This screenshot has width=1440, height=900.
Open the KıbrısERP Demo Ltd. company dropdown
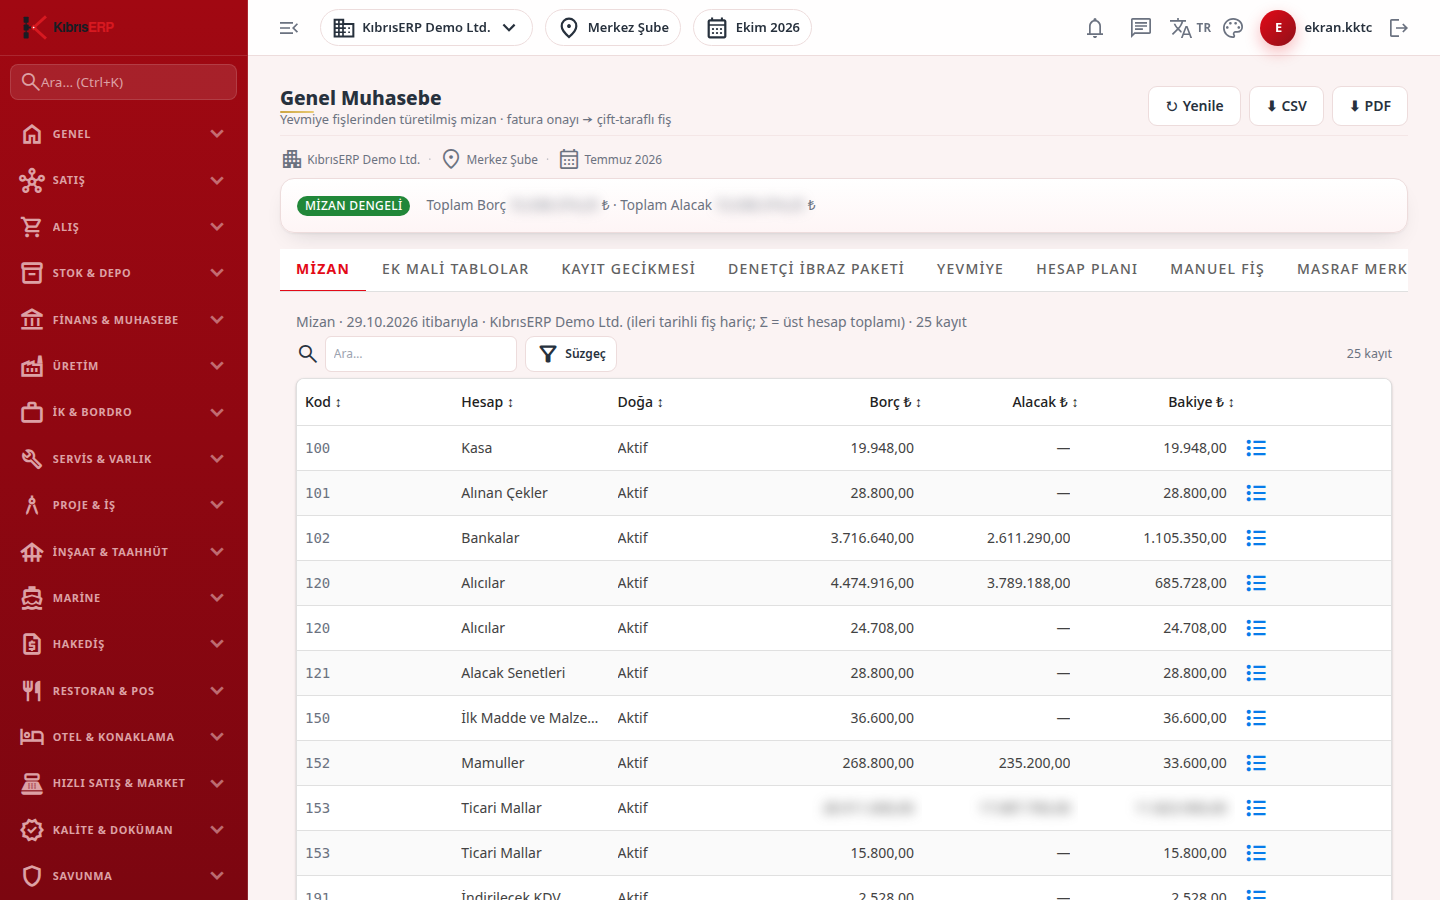[426, 28]
